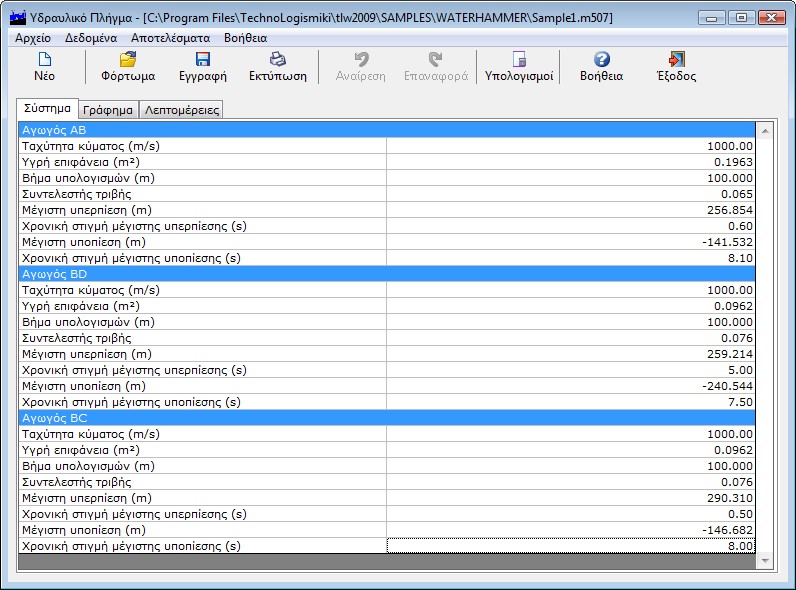Open the Δεδομένα menu
This screenshot has width=796, height=590.
(91, 37)
